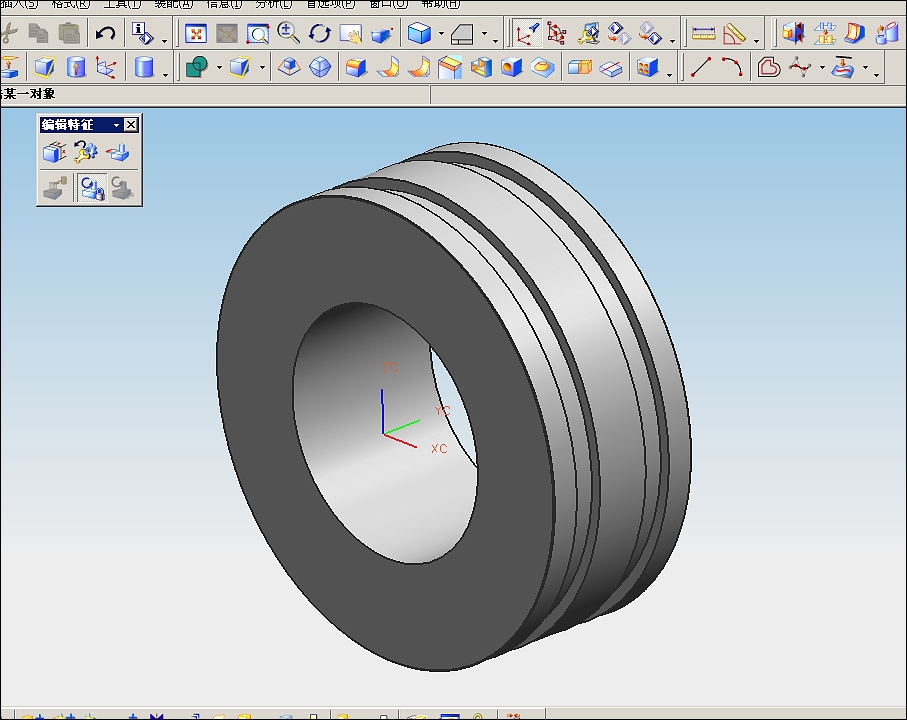Click the ZC axis label in viewport
The width and height of the screenshot is (907, 720).
pos(390,367)
